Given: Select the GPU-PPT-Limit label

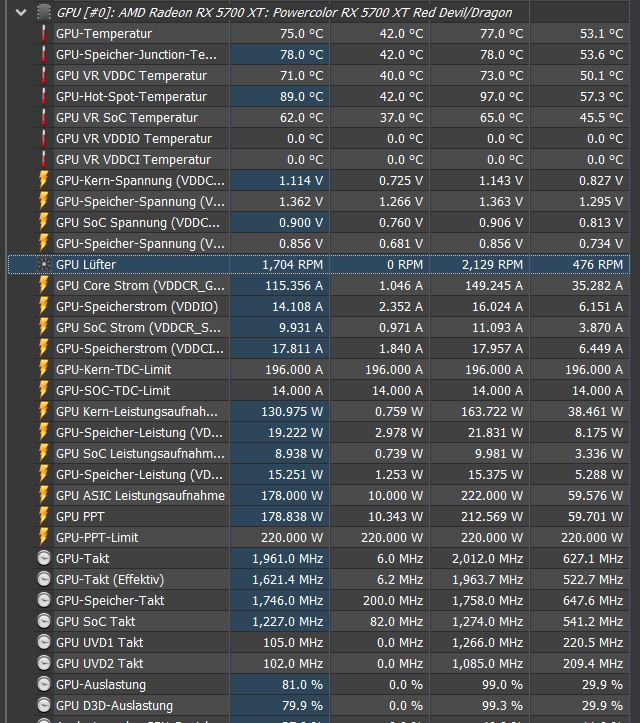Looking at the screenshot, I should [97, 538].
